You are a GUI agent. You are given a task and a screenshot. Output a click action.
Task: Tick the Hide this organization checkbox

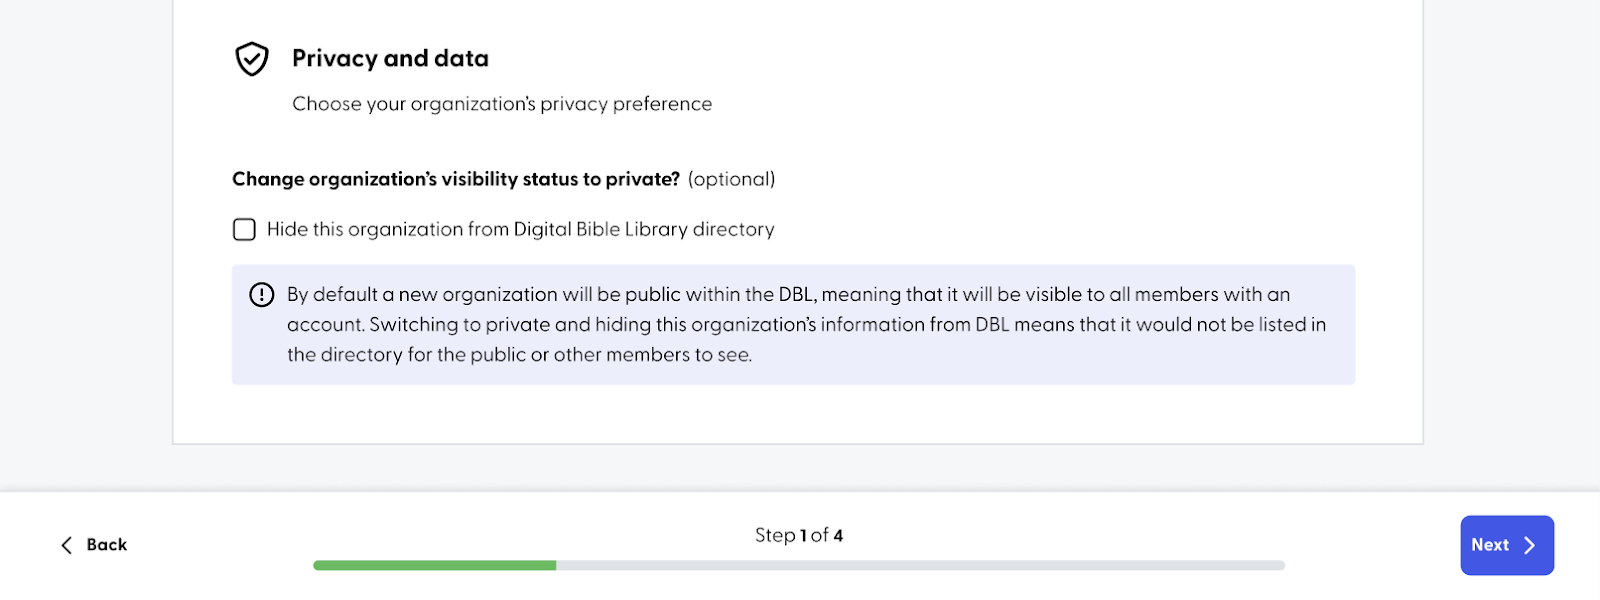click(x=244, y=230)
